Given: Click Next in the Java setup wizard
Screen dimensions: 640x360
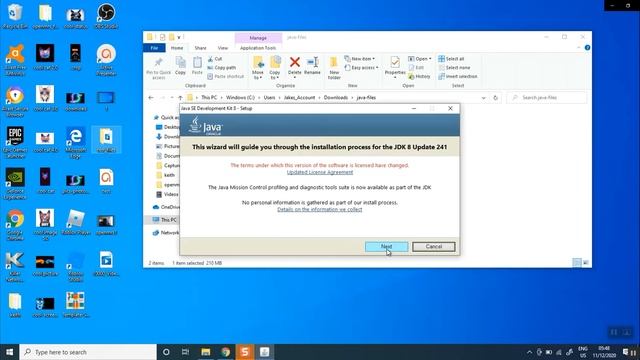Looking at the screenshot, I should click(x=386, y=247).
